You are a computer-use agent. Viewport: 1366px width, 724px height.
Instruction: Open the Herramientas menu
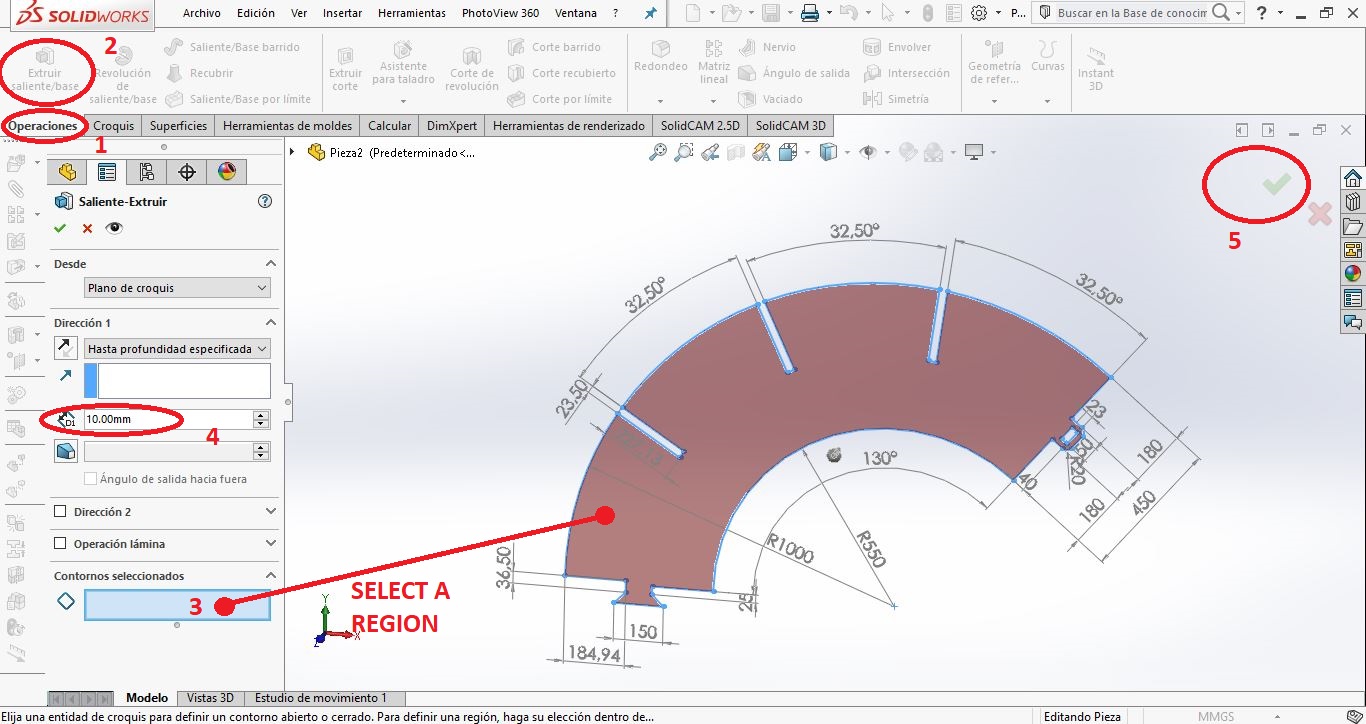point(412,13)
